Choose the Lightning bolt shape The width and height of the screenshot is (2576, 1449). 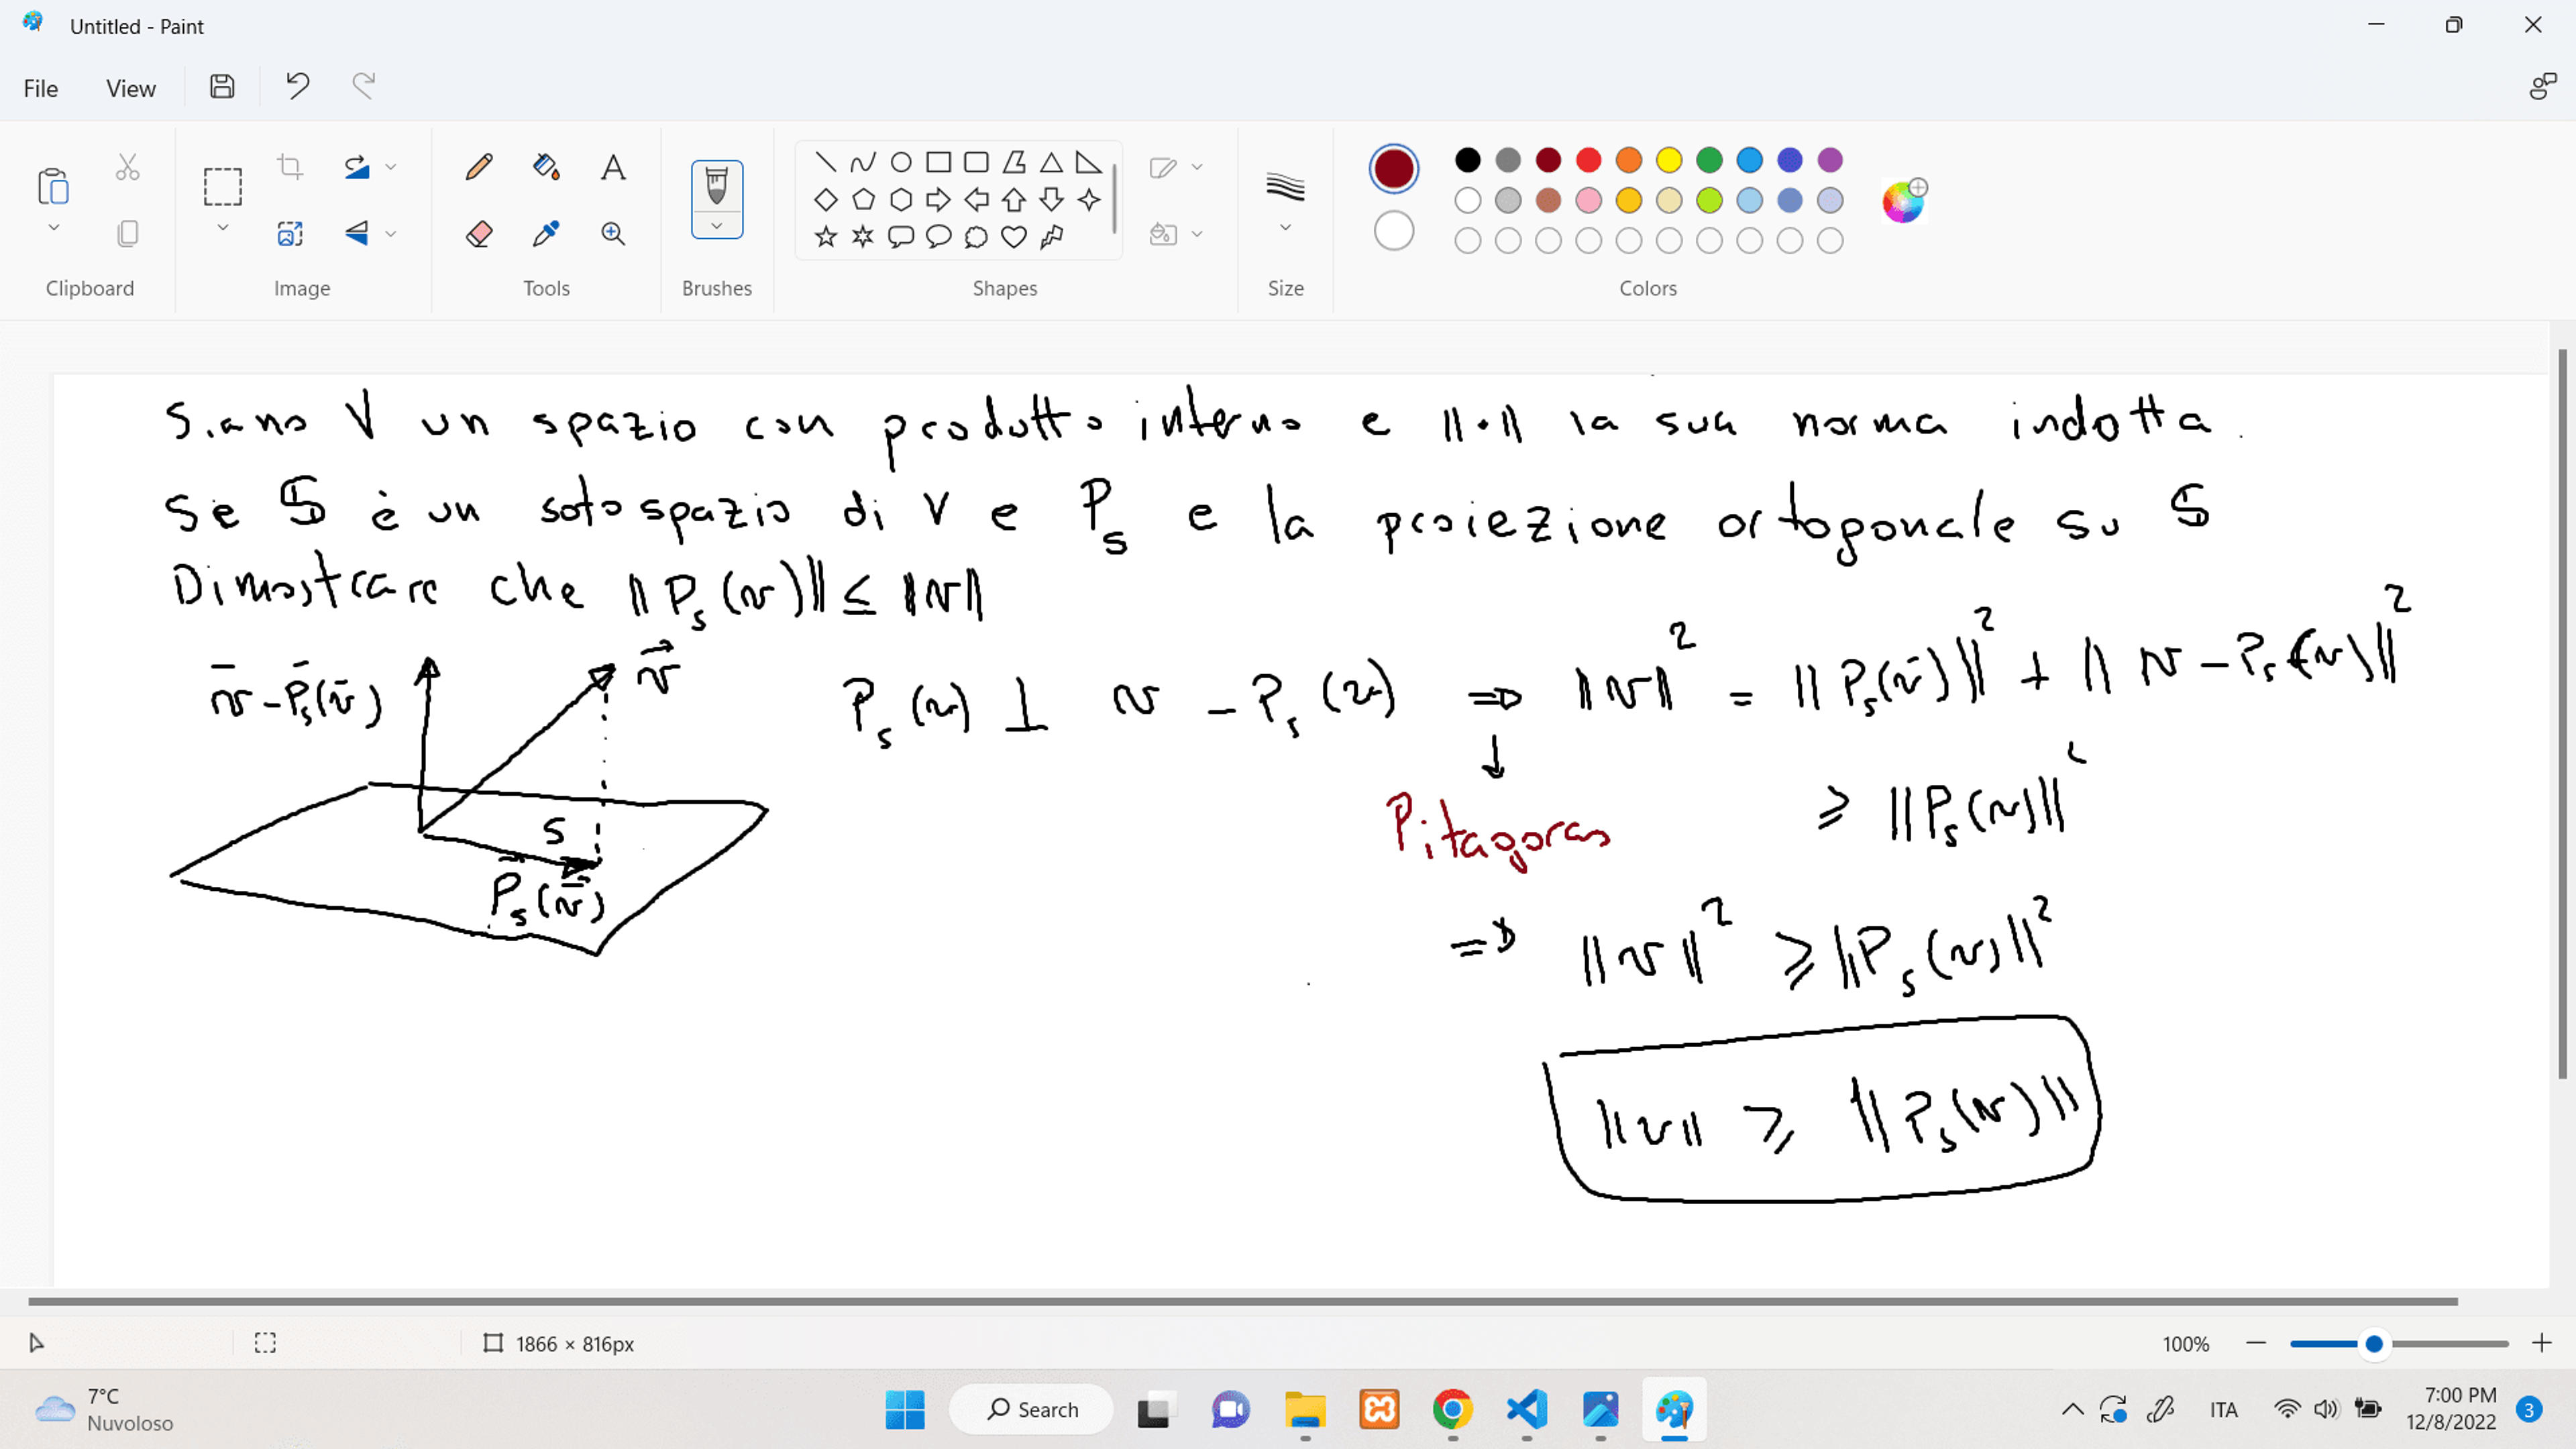(1051, 236)
